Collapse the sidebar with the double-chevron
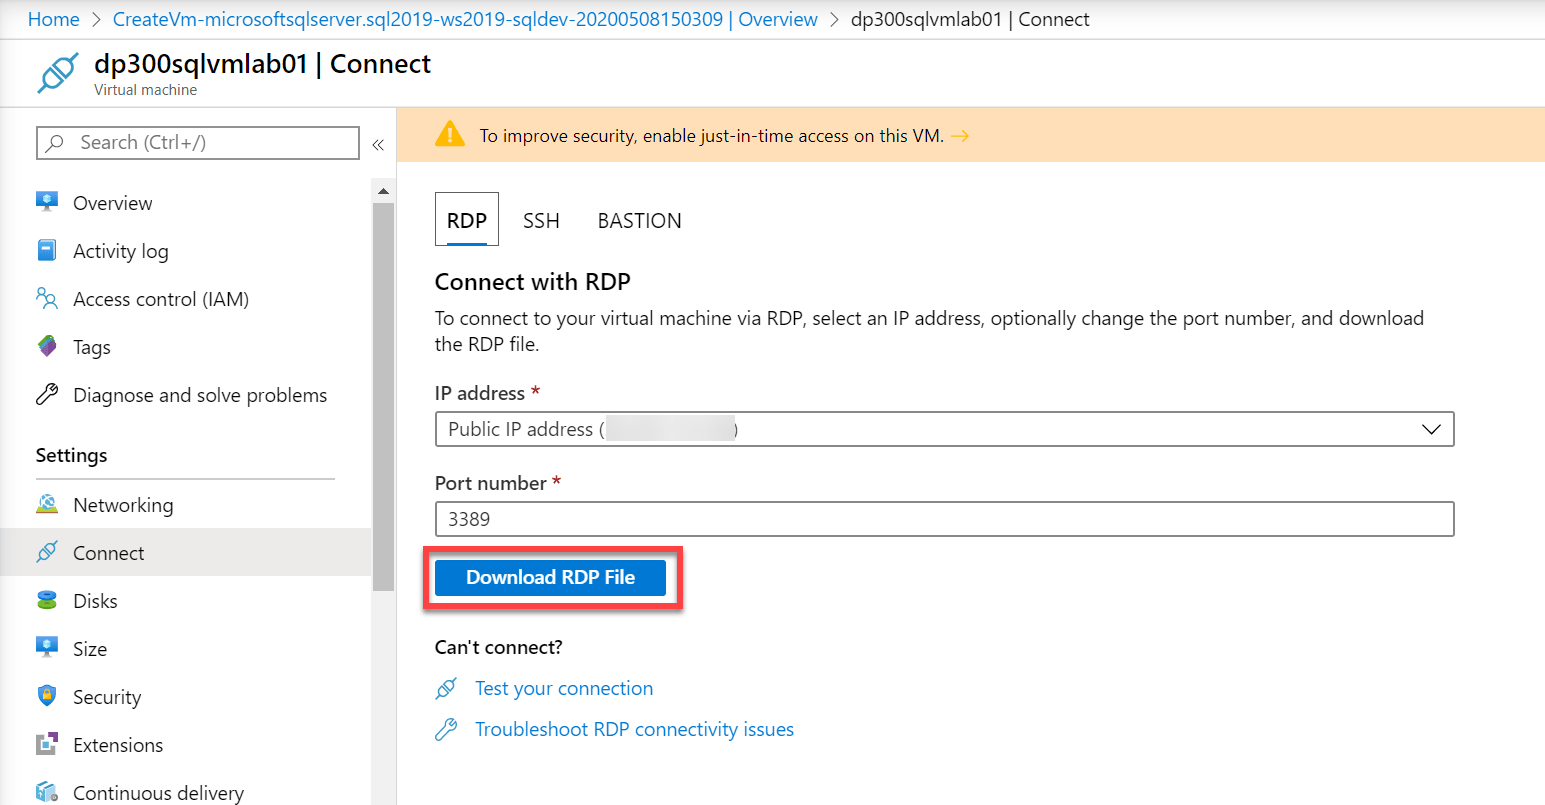The width and height of the screenshot is (1545, 805). [x=378, y=144]
